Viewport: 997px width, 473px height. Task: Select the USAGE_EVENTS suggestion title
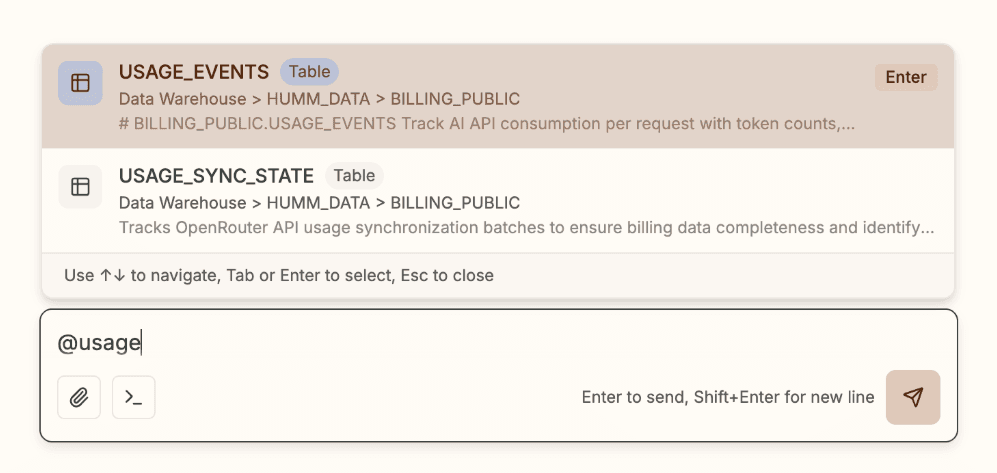pos(194,72)
